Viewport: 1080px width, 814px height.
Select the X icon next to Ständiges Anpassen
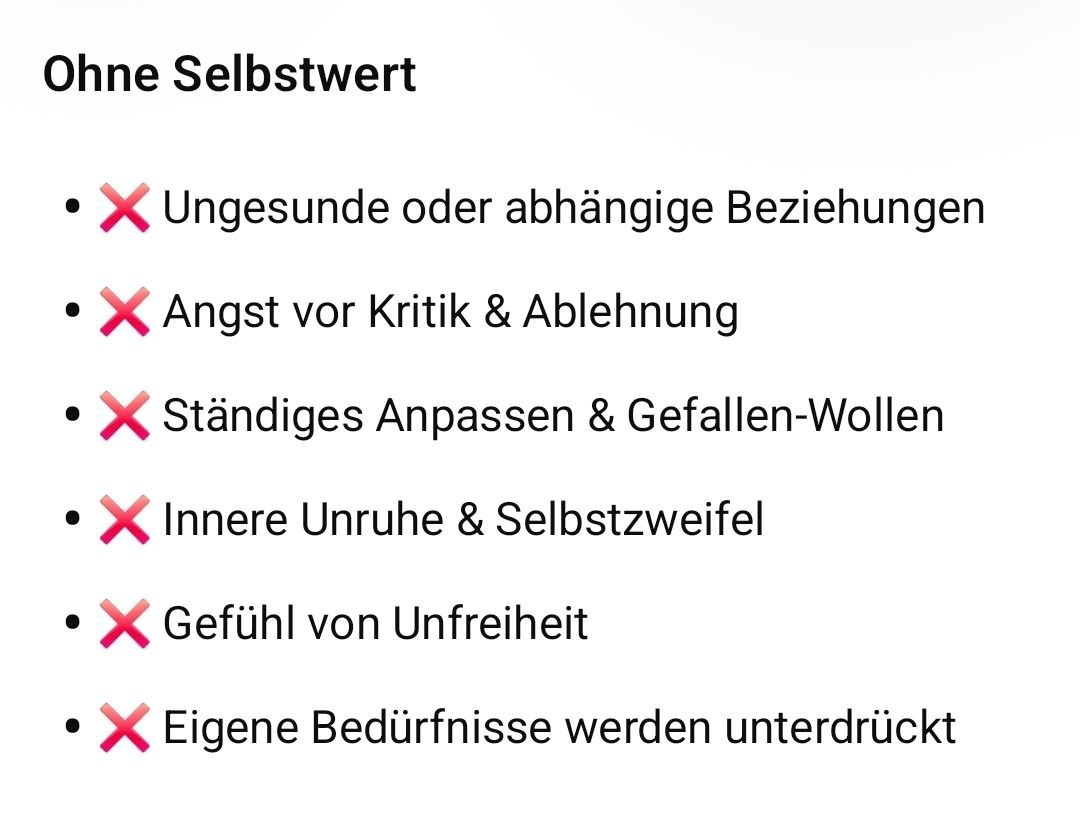click(x=124, y=417)
